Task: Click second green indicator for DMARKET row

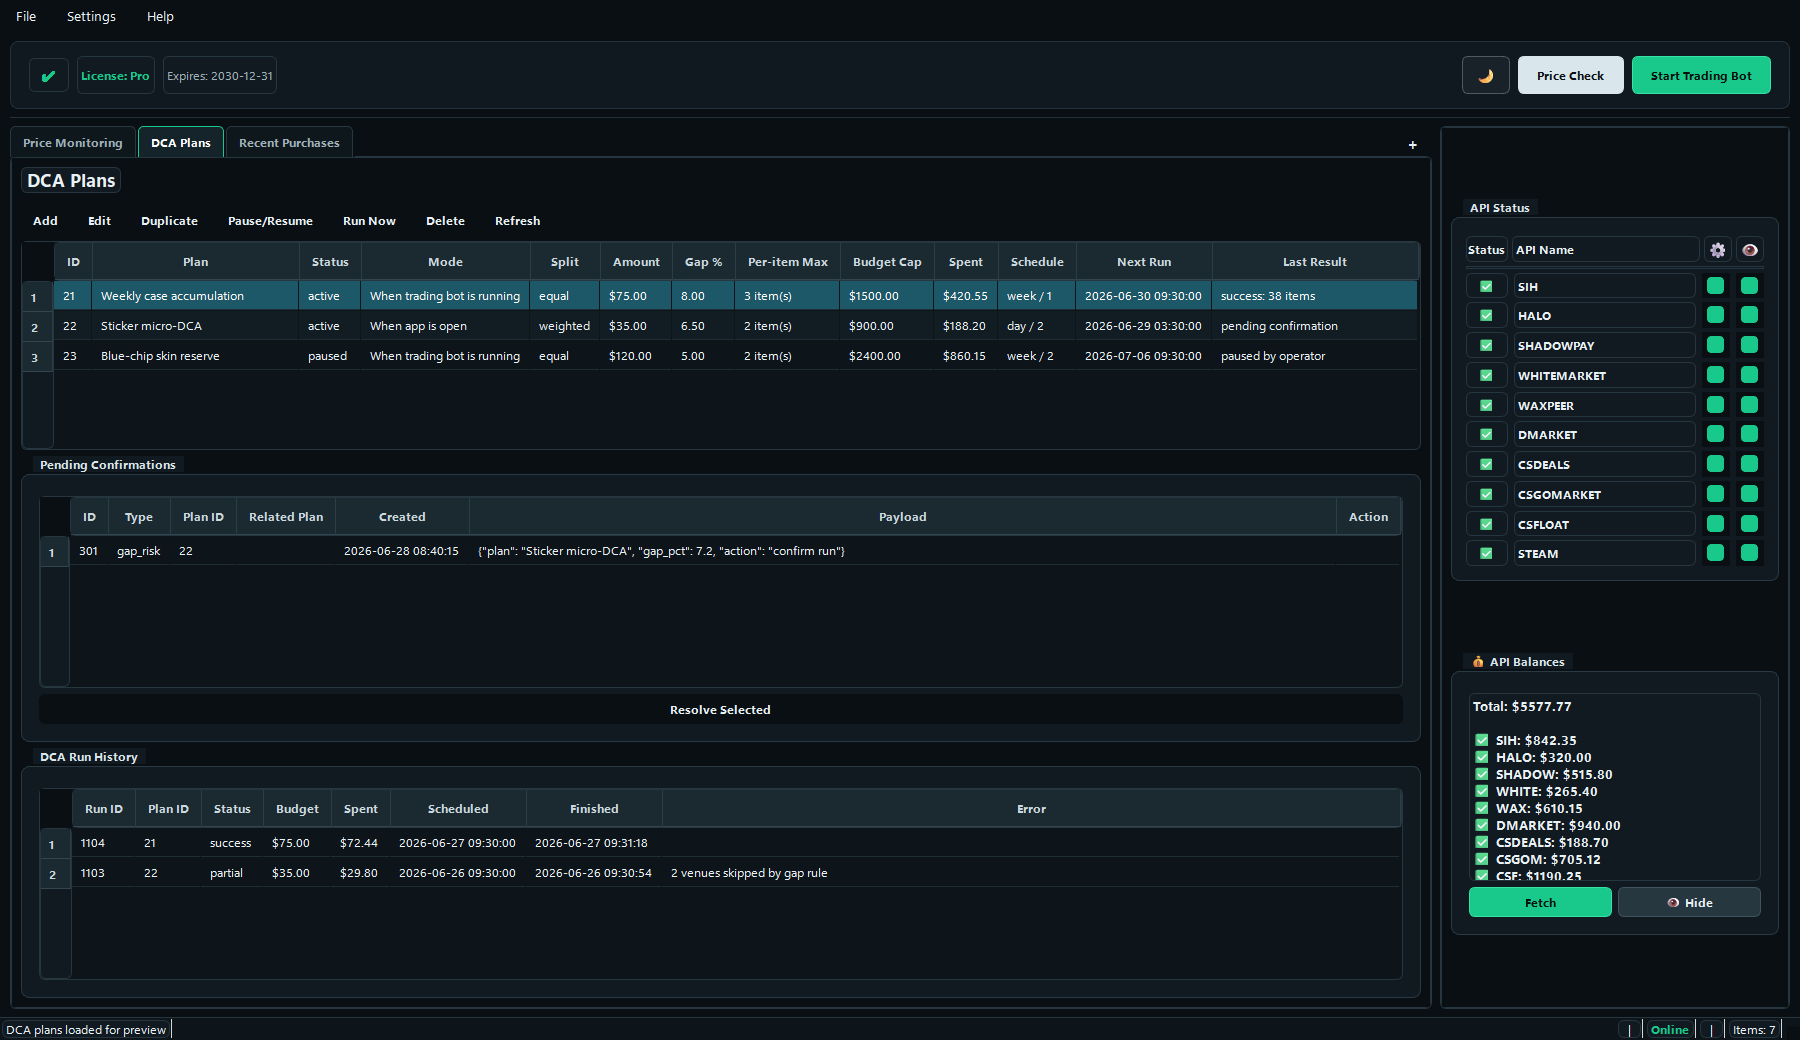Action: point(1749,434)
